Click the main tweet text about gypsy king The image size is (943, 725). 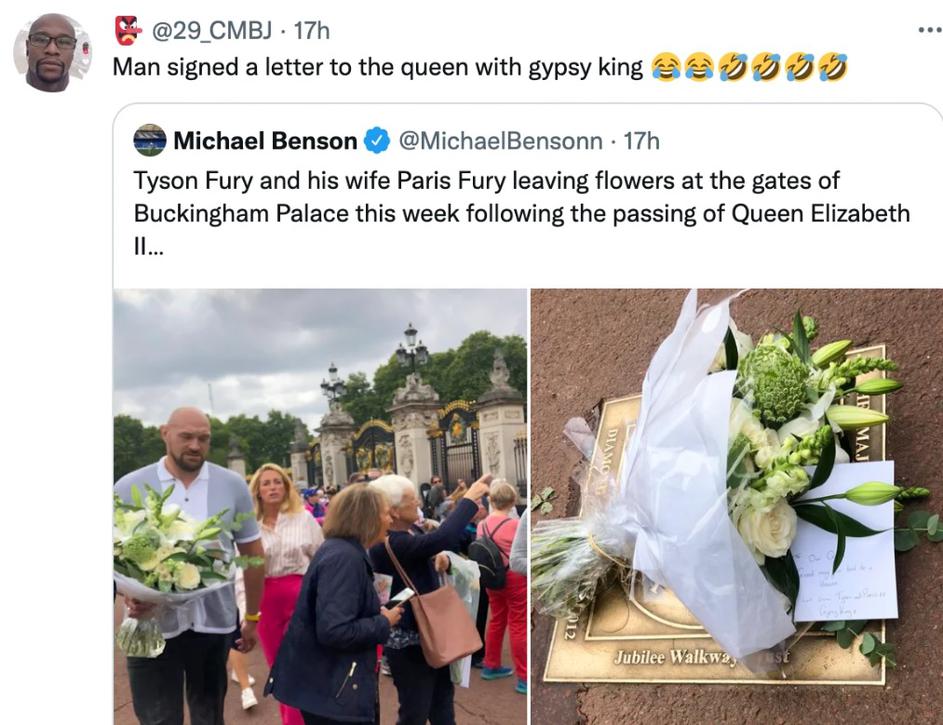tap(378, 67)
